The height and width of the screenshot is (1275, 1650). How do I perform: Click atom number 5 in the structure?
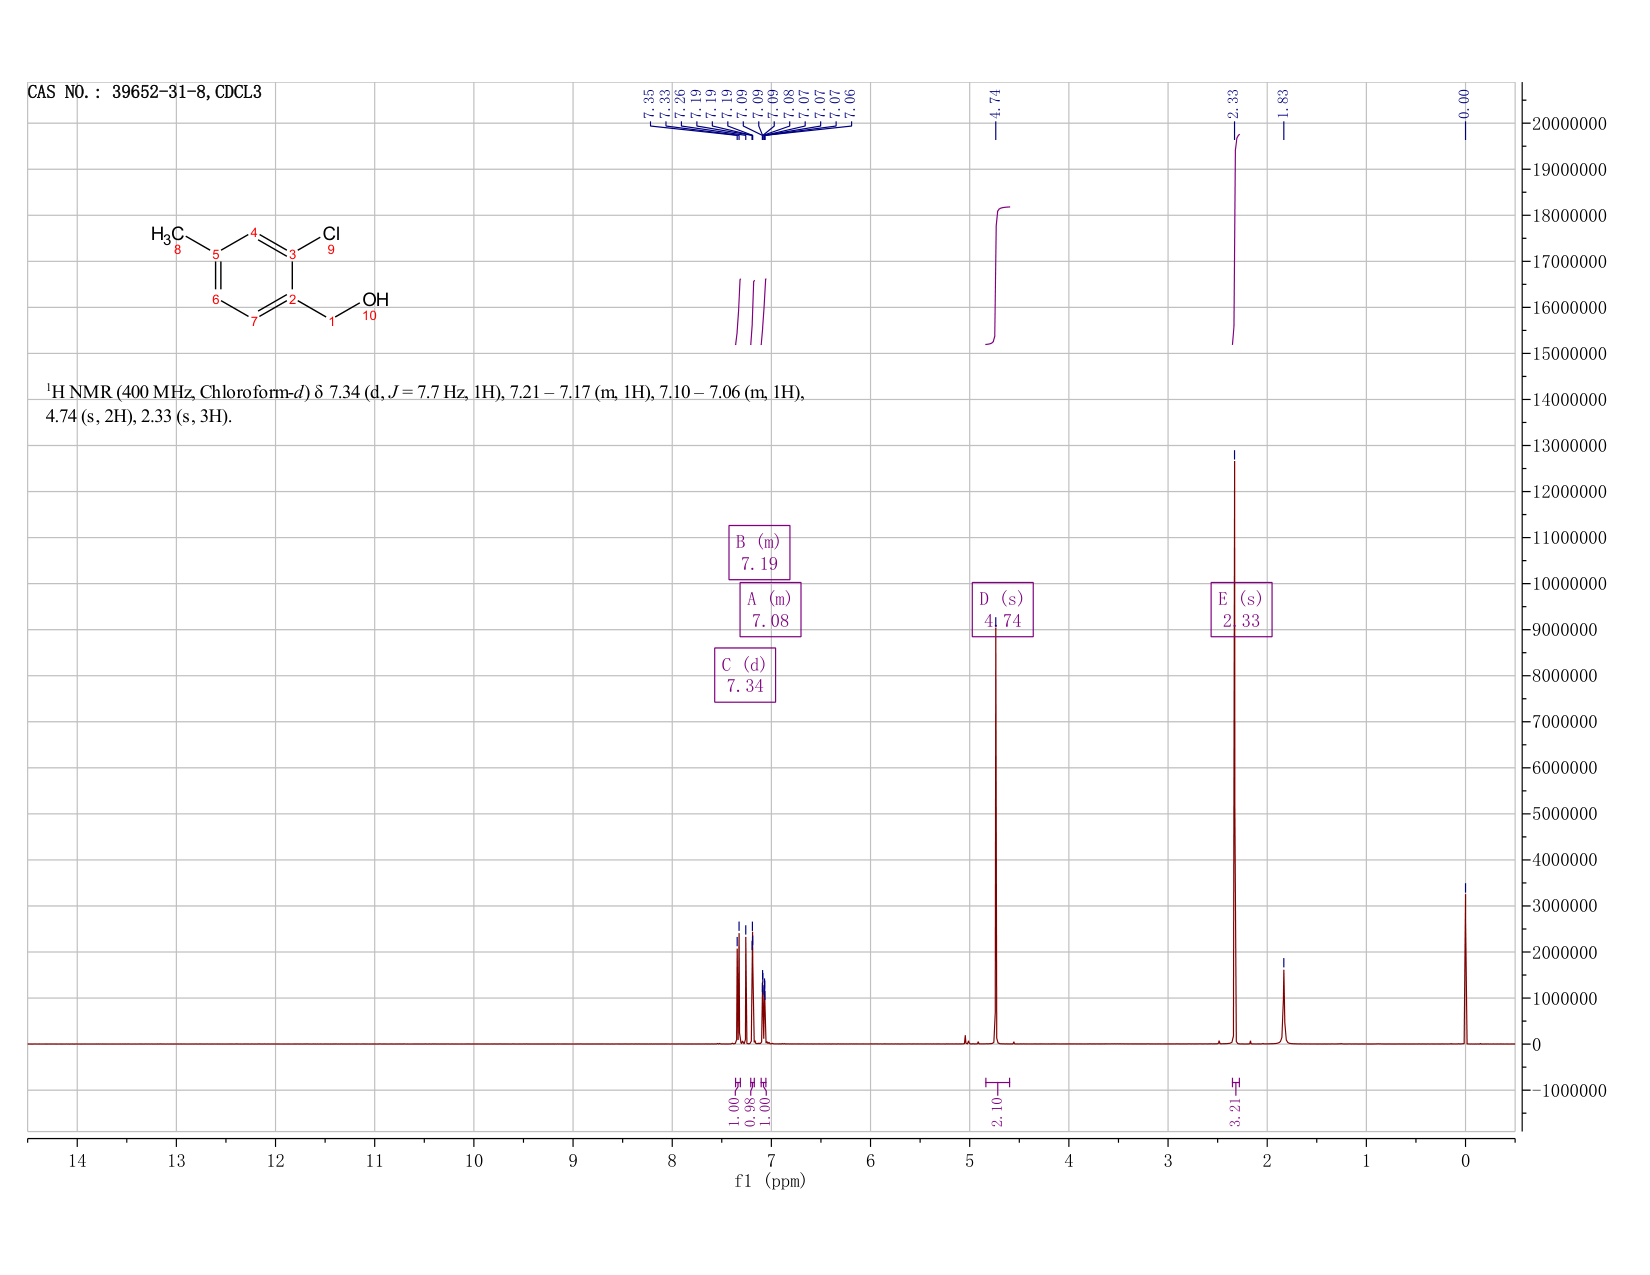(x=216, y=254)
